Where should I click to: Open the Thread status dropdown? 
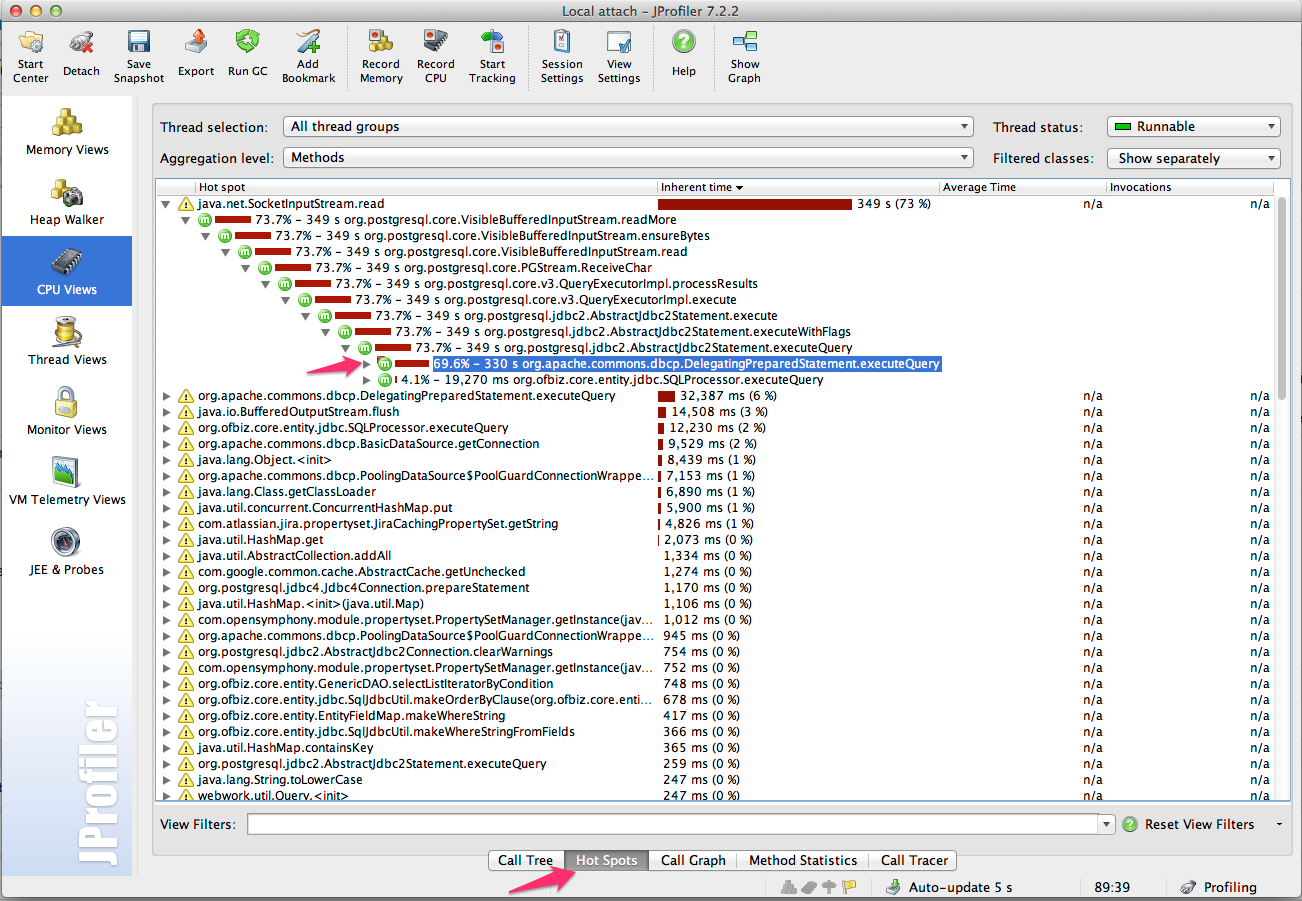click(1194, 127)
